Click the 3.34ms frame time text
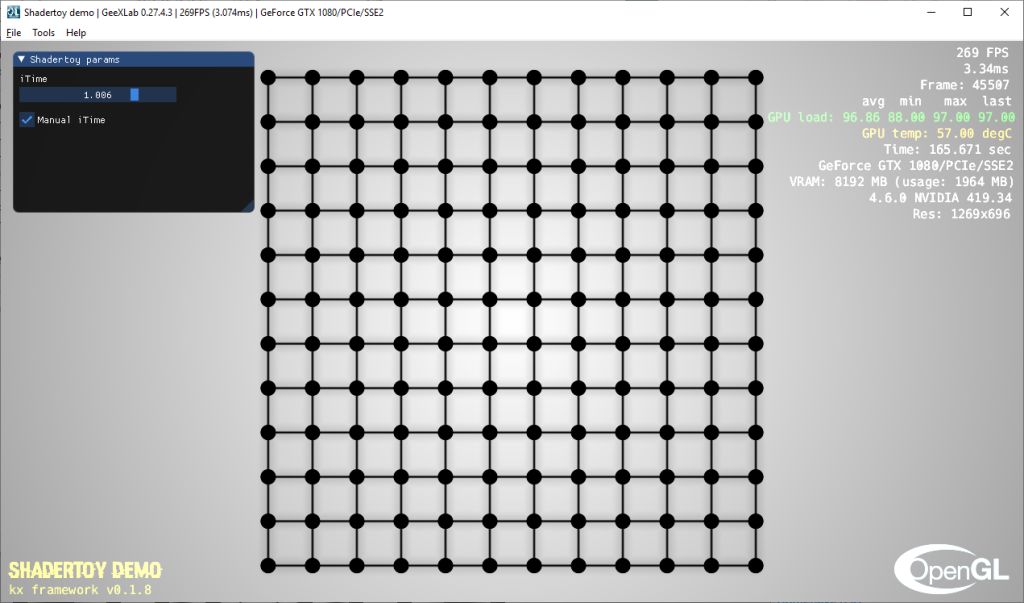The height and width of the screenshot is (603, 1024). click(x=986, y=69)
